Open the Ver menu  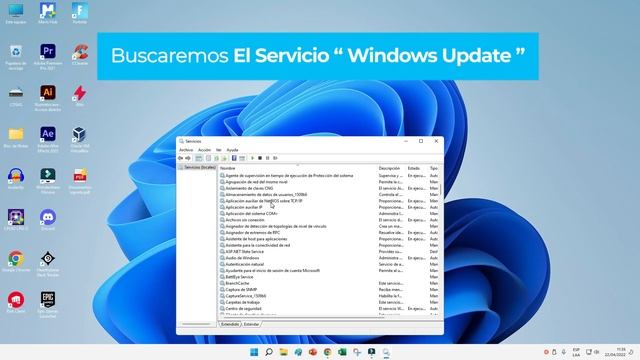(219, 150)
